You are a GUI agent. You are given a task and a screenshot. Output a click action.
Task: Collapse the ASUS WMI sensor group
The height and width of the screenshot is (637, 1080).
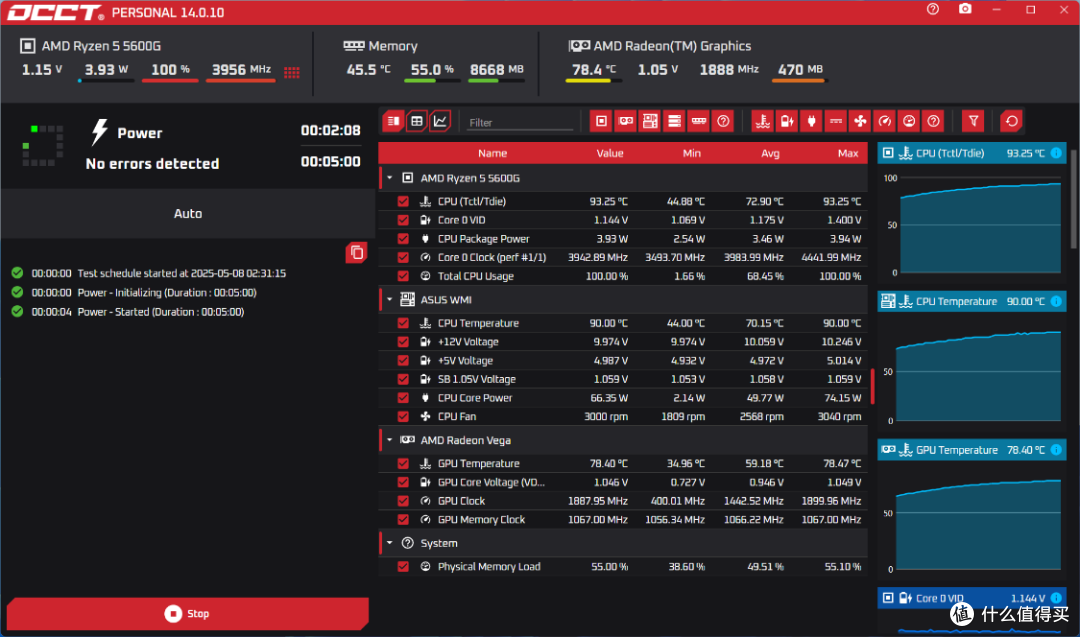390,300
